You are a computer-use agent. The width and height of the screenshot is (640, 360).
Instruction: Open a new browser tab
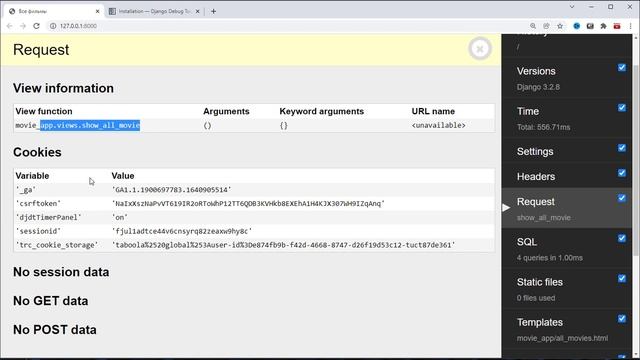click(213, 11)
